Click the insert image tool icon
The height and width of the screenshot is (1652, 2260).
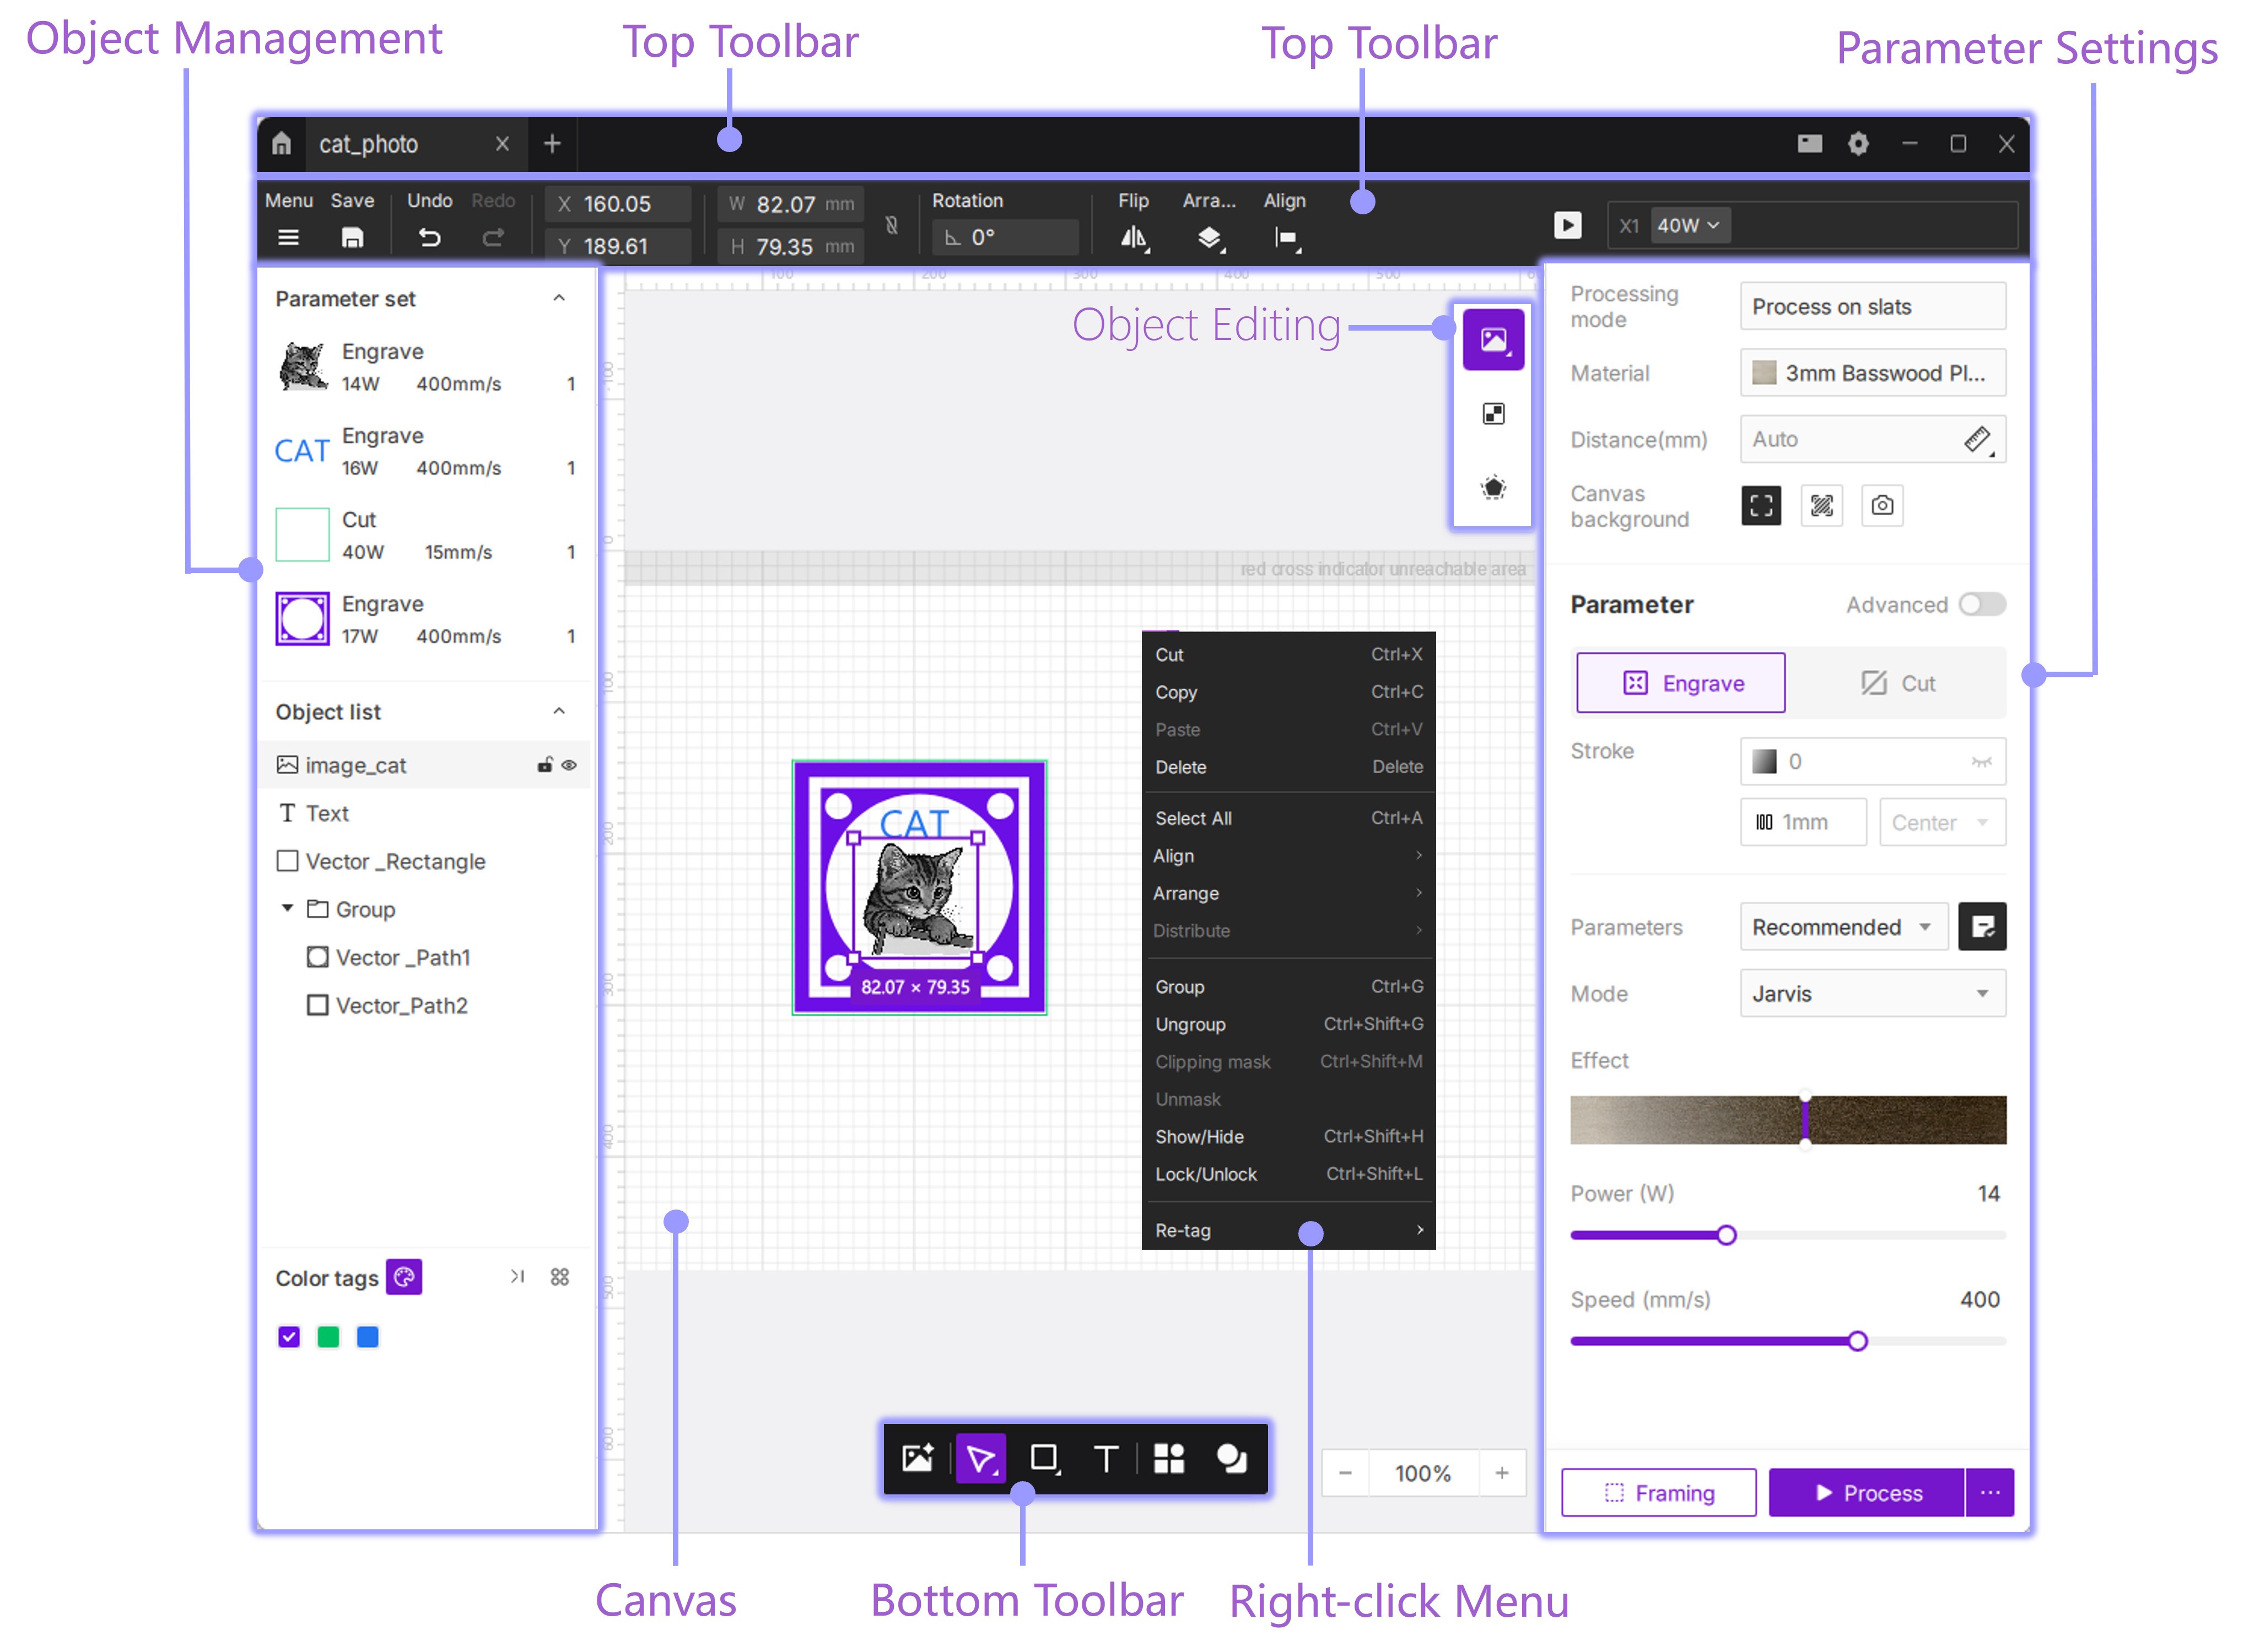(x=917, y=1459)
